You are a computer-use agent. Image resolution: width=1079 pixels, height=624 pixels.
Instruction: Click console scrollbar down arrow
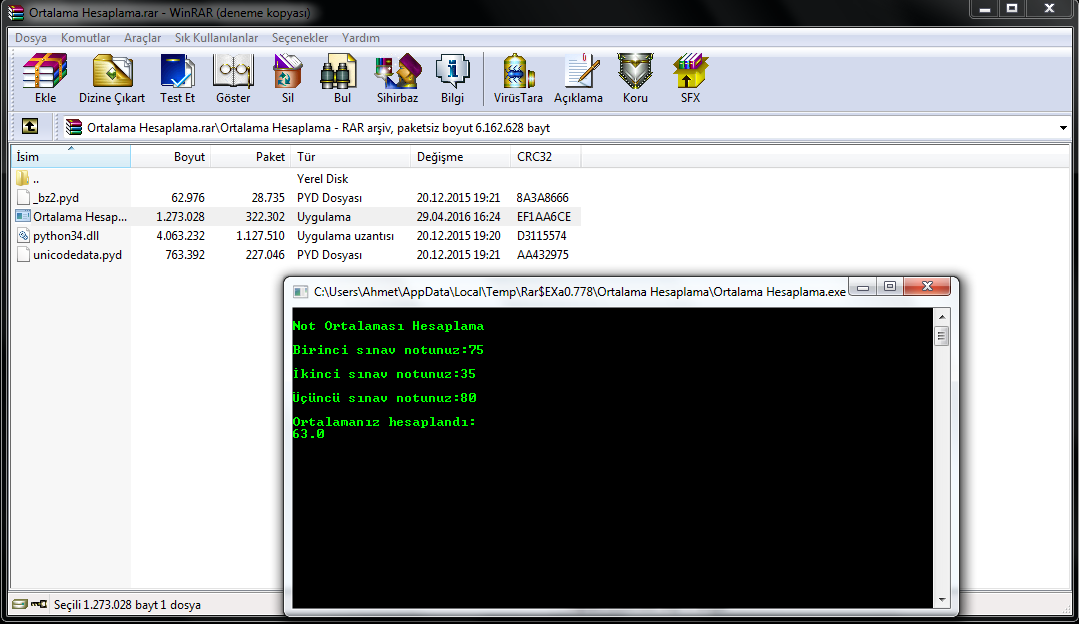pos(942,600)
